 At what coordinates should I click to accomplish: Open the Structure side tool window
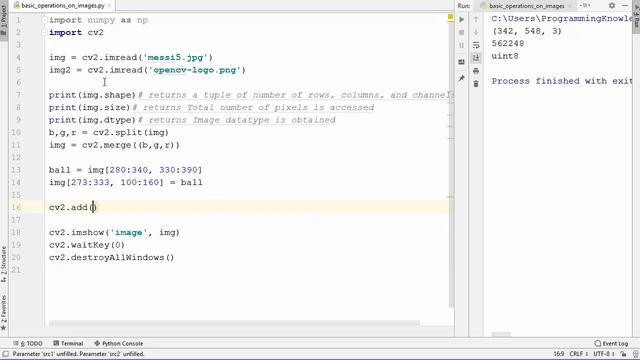[x=4, y=264]
